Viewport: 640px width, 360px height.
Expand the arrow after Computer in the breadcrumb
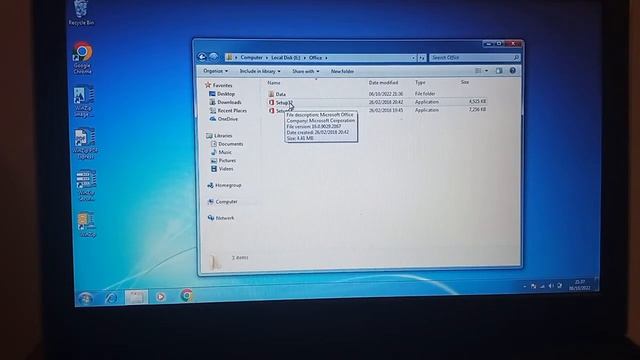(267, 58)
